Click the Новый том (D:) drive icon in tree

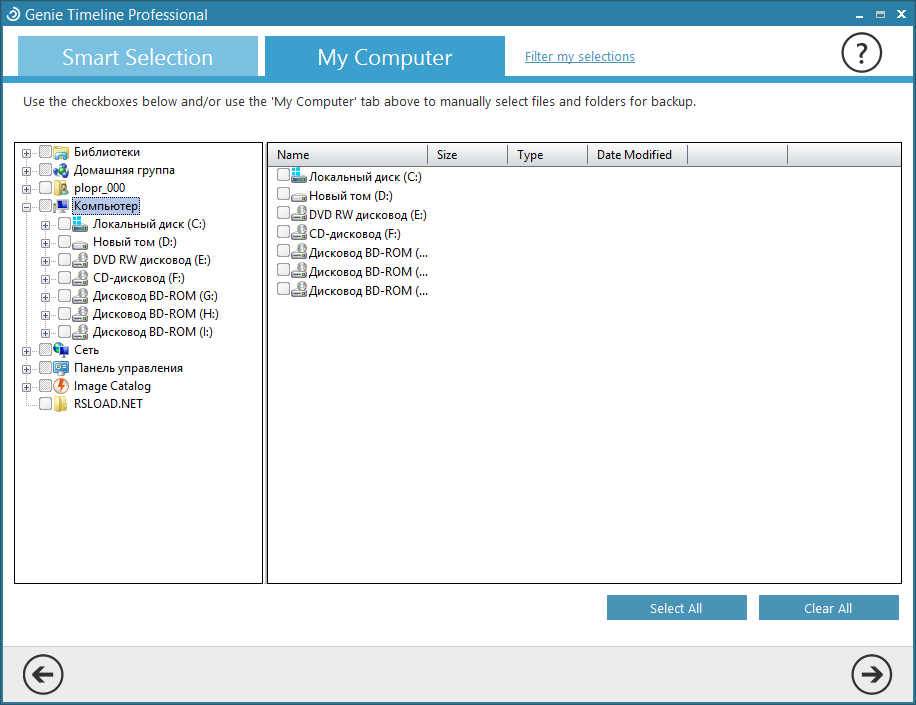(x=80, y=243)
